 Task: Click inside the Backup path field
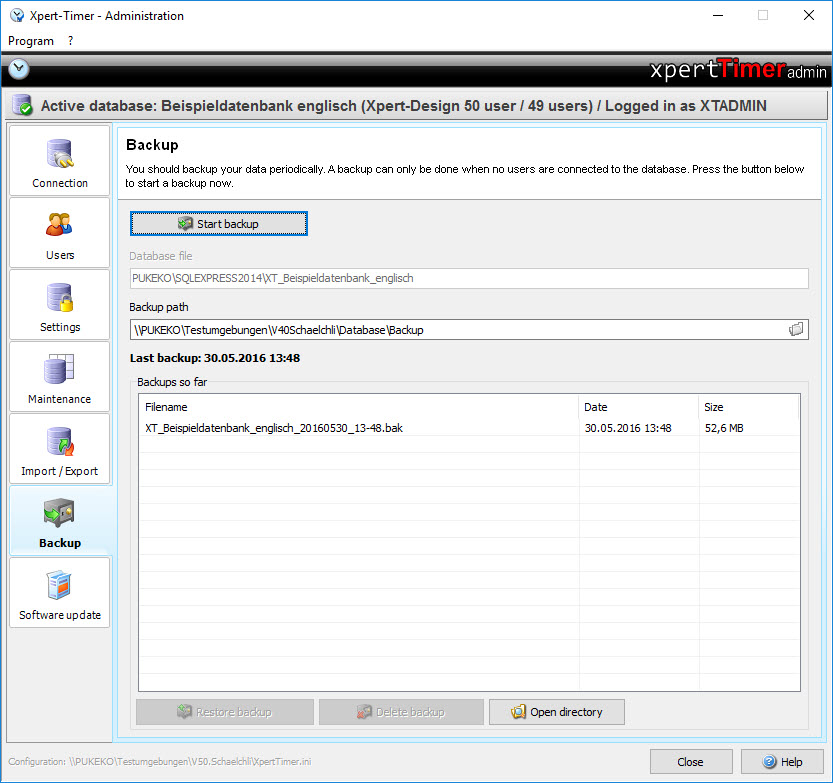point(450,329)
